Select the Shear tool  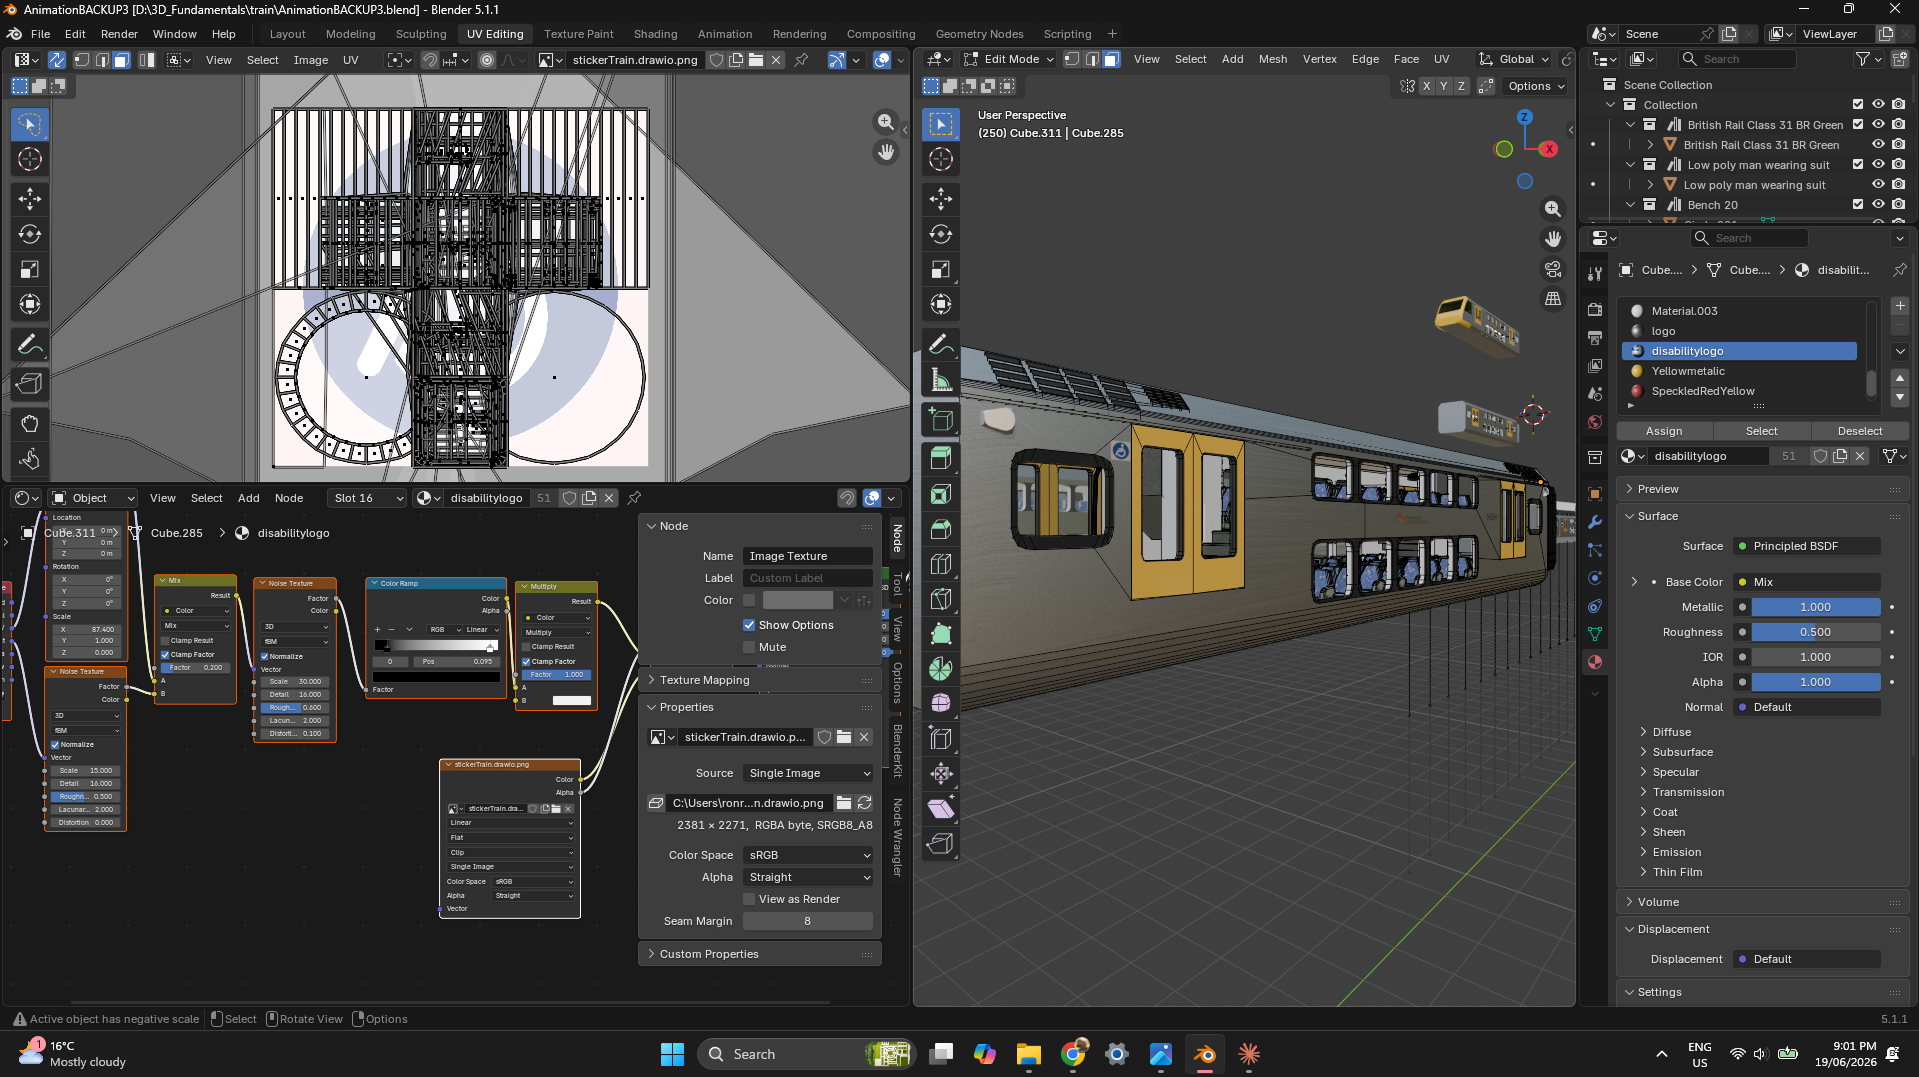tap(941, 808)
